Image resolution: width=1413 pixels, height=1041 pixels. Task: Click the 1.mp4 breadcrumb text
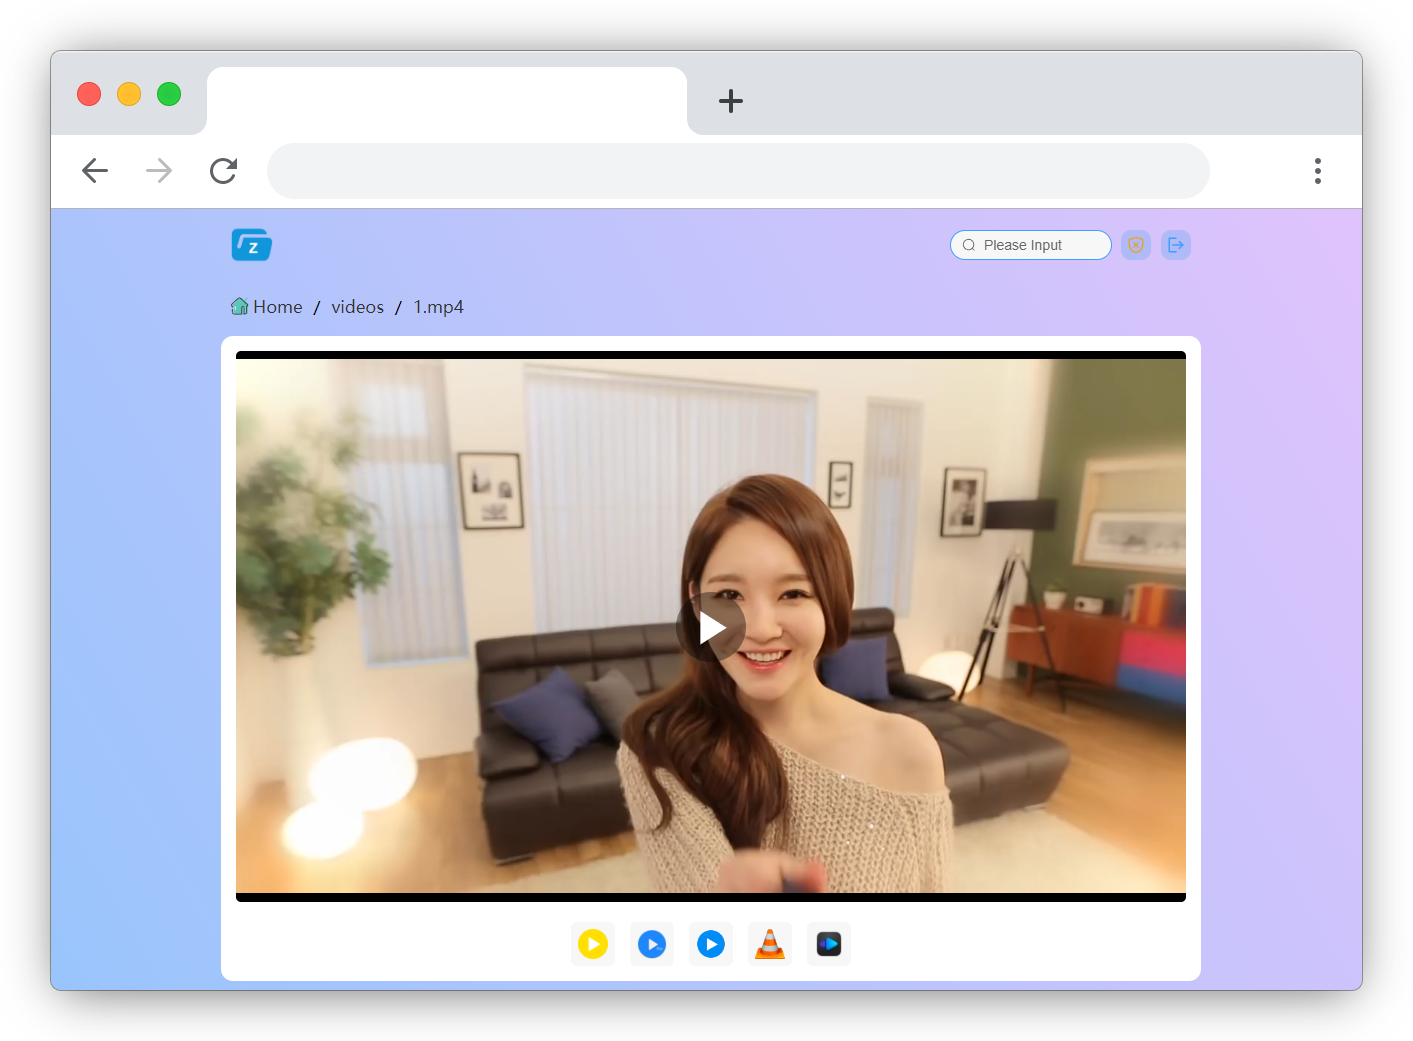click(439, 307)
